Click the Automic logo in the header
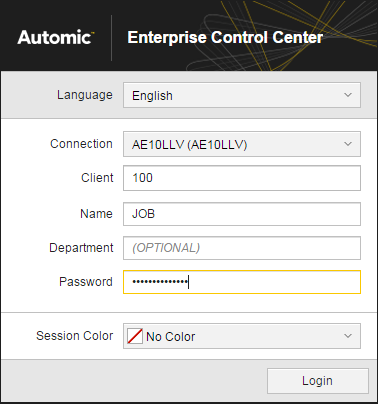 pos(56,37)
